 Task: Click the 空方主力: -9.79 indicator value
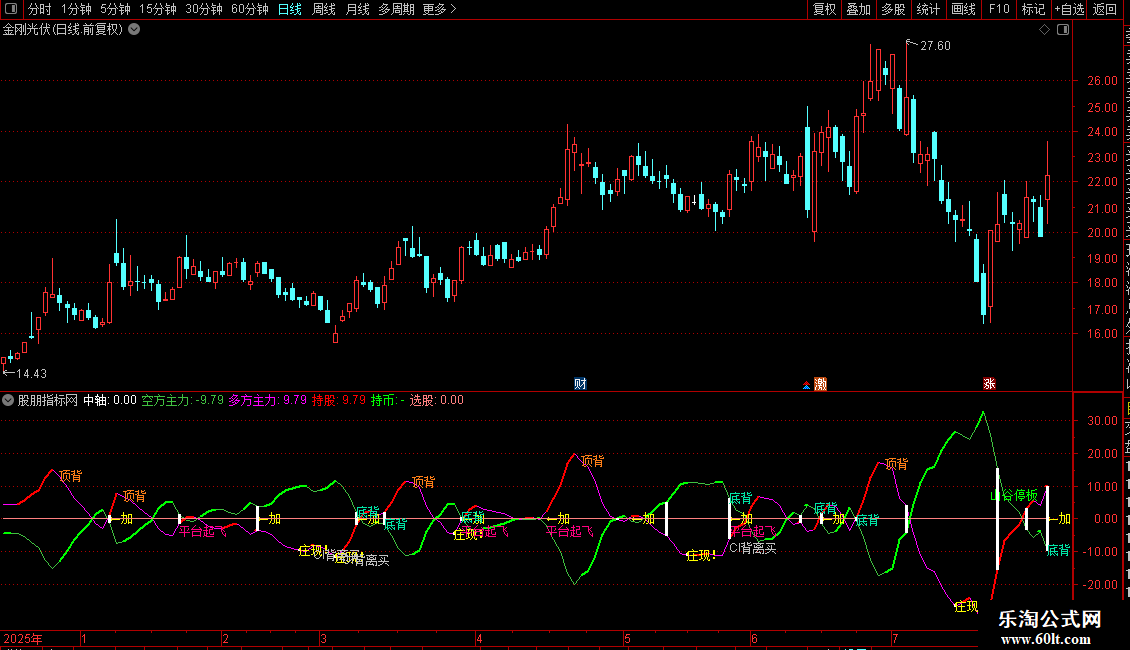click(182, 400)
